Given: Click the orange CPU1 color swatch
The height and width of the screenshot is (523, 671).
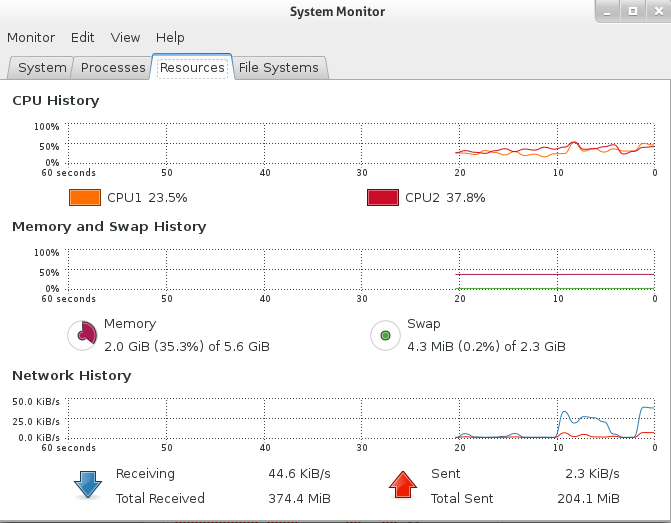Looking at the screenshot, I should tap(85, 198).
